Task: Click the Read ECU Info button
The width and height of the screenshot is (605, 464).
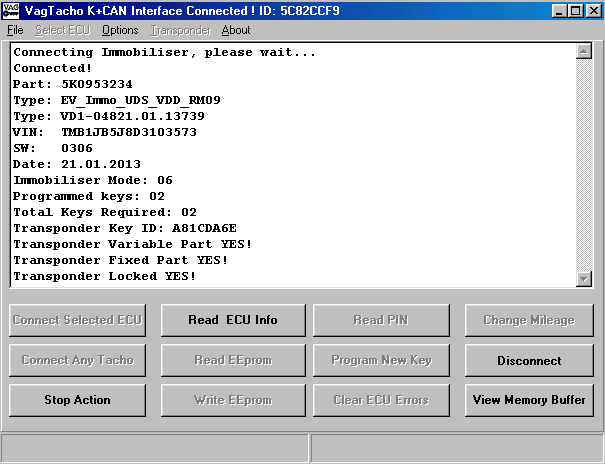Action: coord(233,320)
